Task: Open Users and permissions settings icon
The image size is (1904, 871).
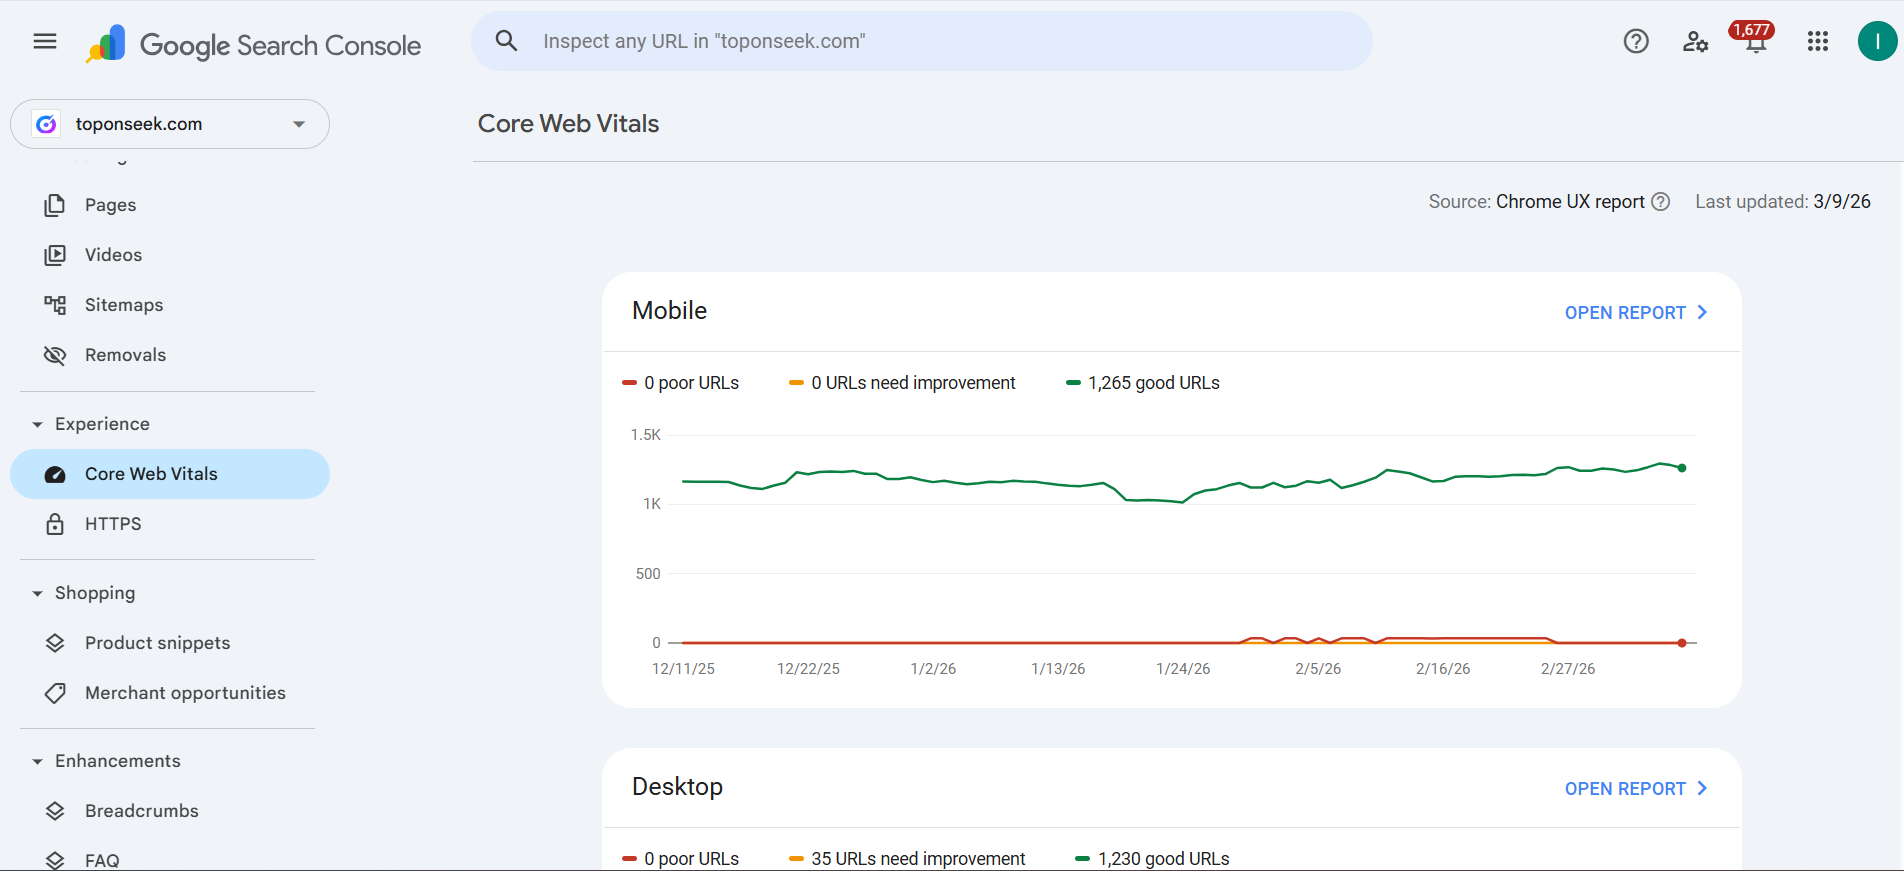Action: point(1695,41)
